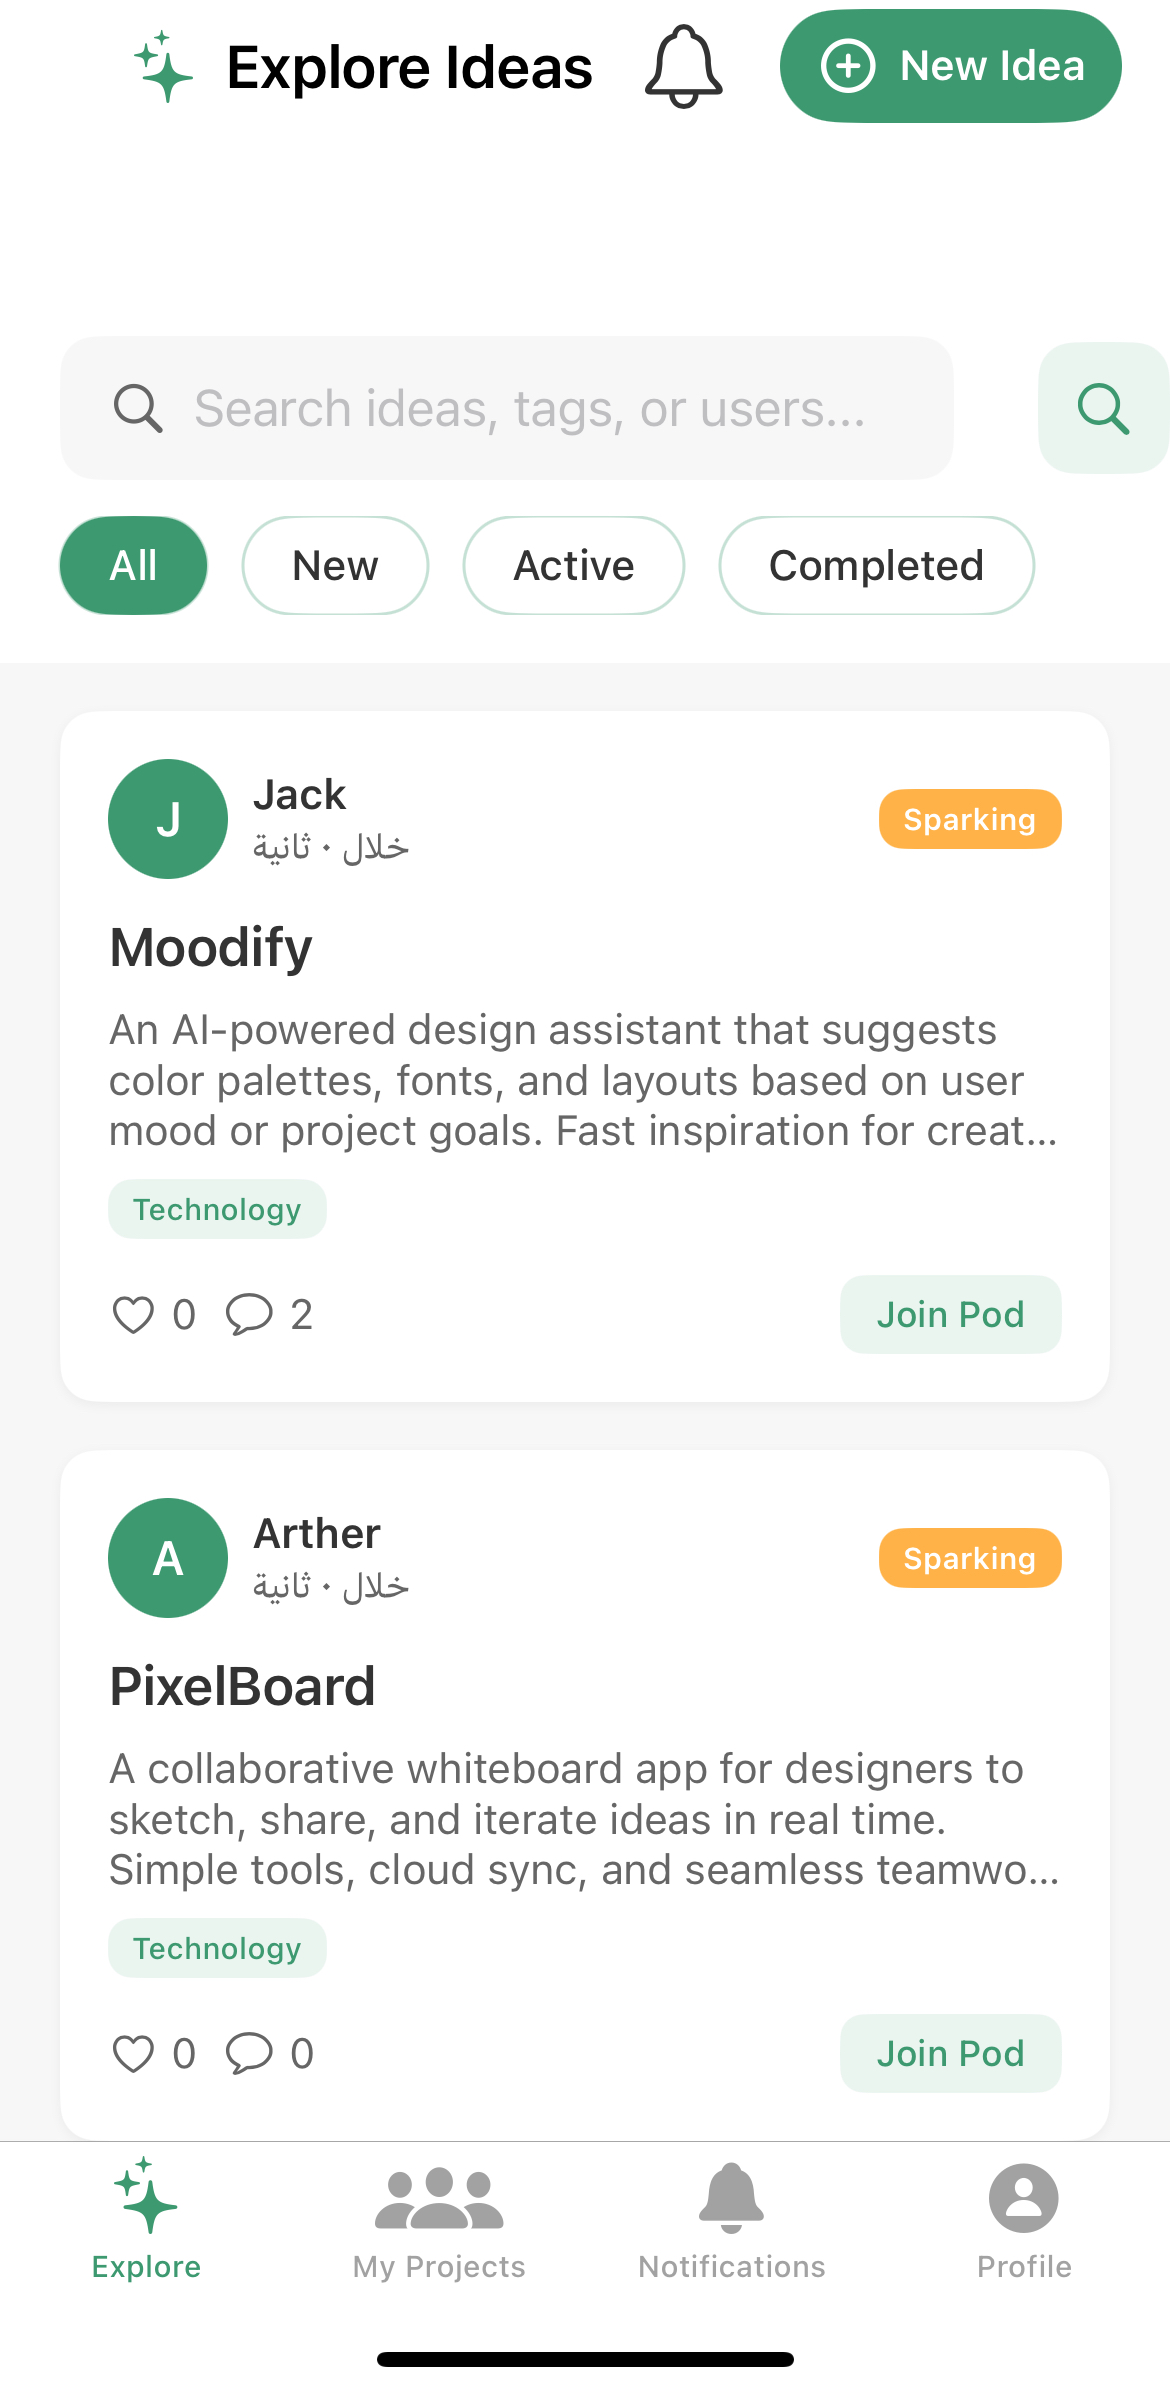
Task: Select the All filter chip
Action: (133, 565)
